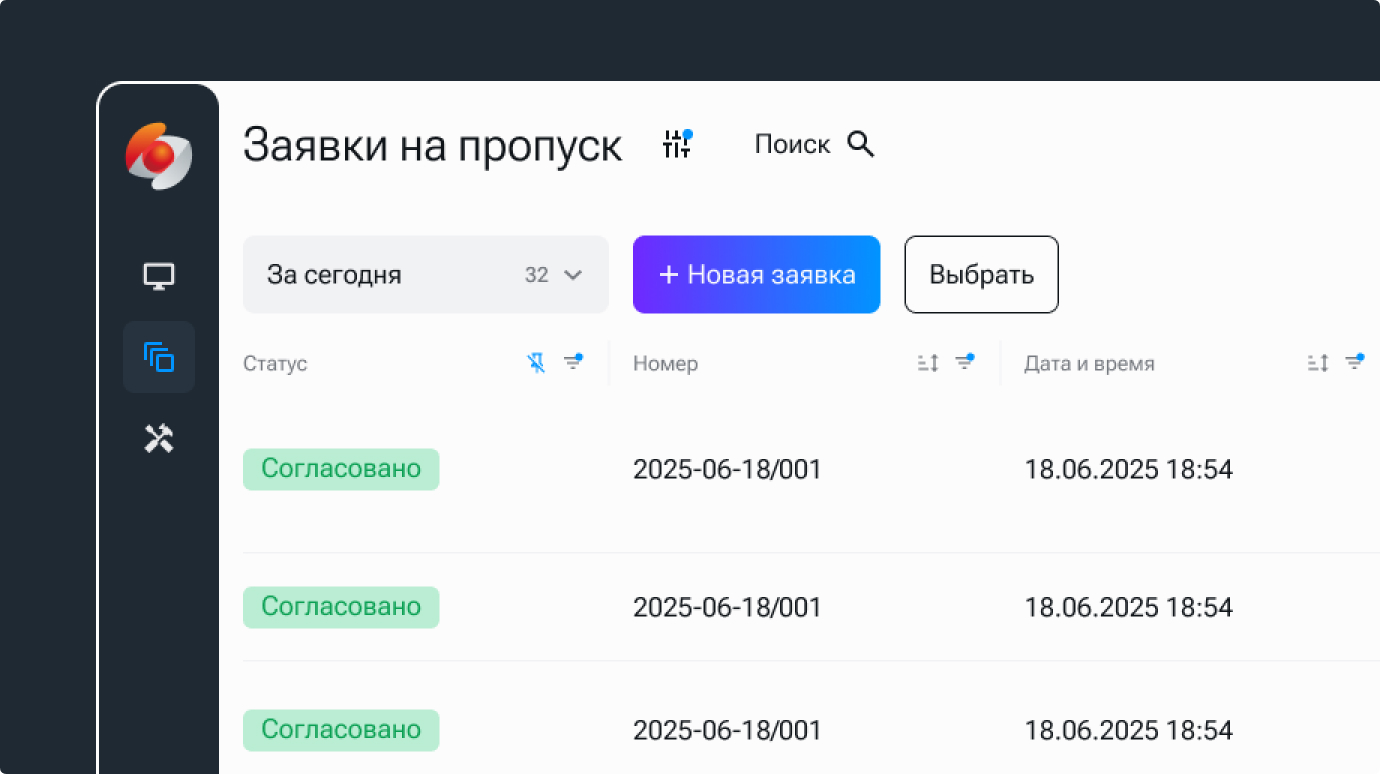Open the filter icon in Номер column
The image size is (1380, 774).
coord(964,362)
